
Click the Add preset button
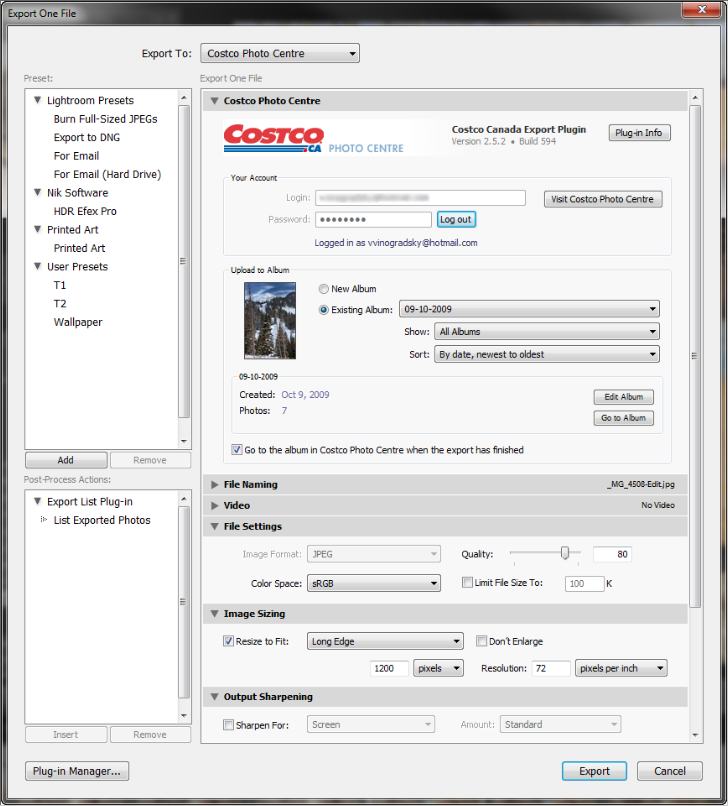[x=66, y=460]
